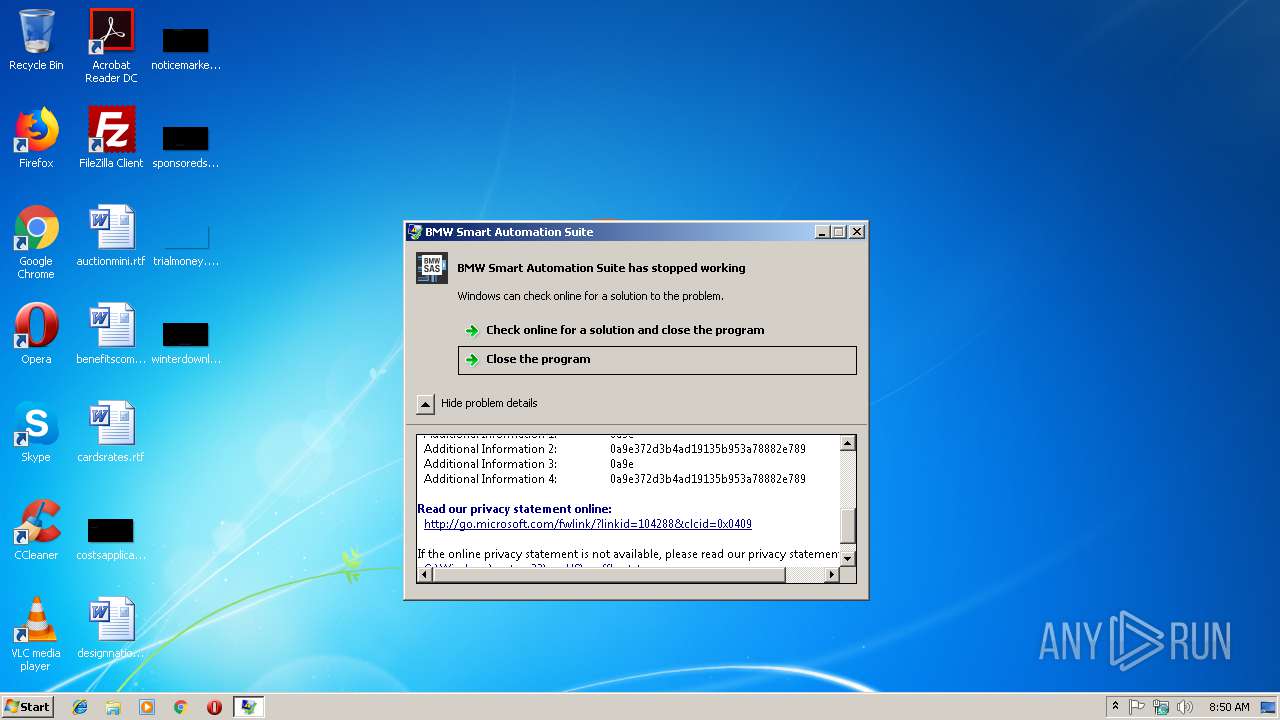This screenshot has height=720, width=1280.
Task: Click 'Read our privacy statement online' text
Action: tap(514, 509)
